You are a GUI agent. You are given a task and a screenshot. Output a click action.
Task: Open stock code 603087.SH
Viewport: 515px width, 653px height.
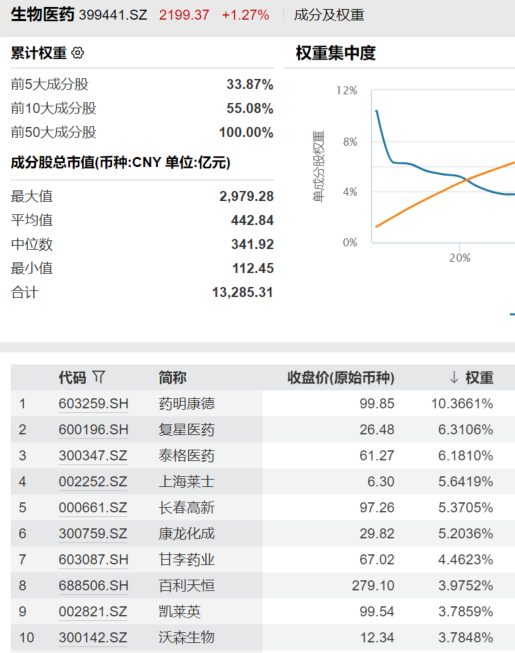(x=93, y=559)
